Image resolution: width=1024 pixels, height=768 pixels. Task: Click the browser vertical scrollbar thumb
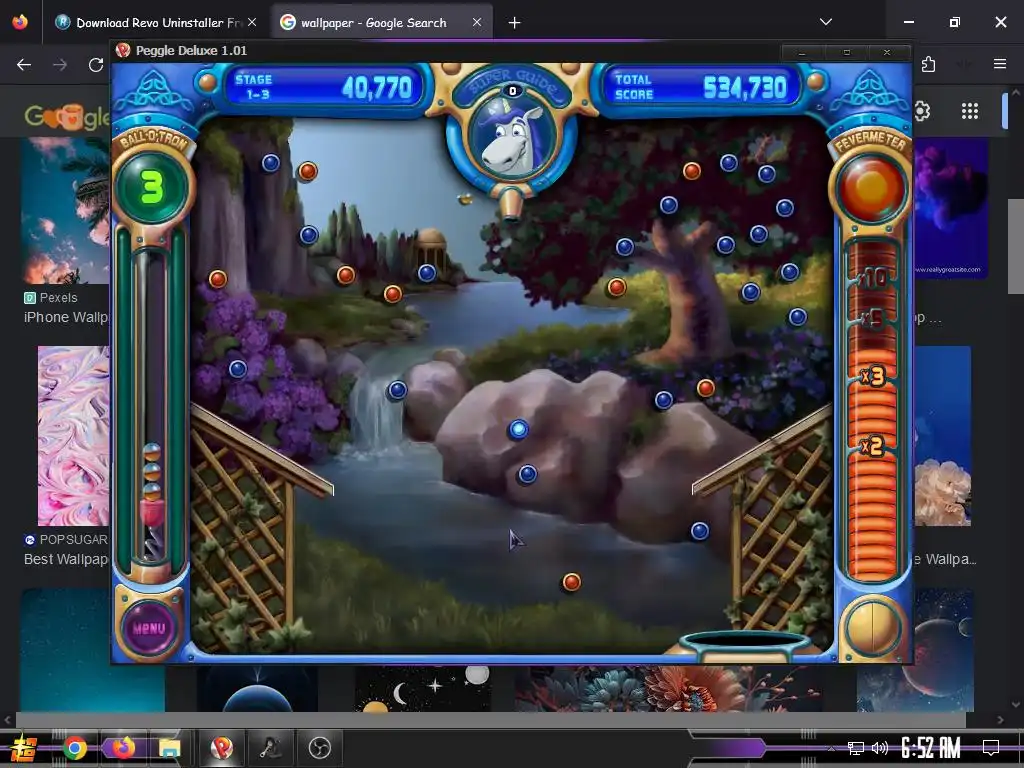[x=1016, y=246]
